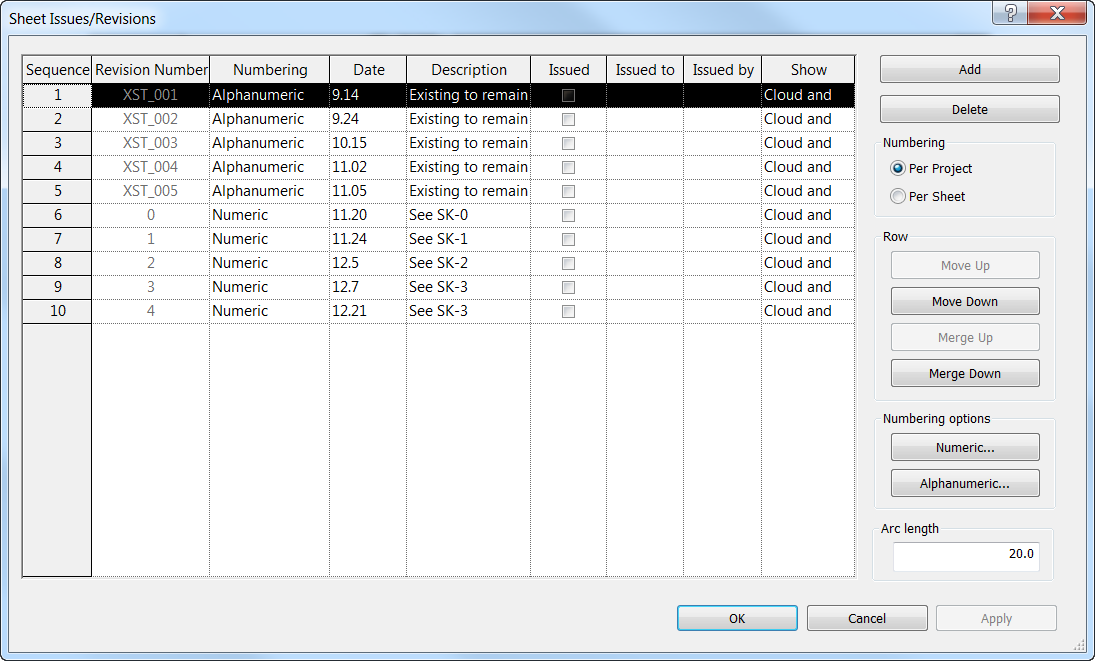The image size is (1095, 661).
Task: Click the Date cell 12.21
Action: 368,311
